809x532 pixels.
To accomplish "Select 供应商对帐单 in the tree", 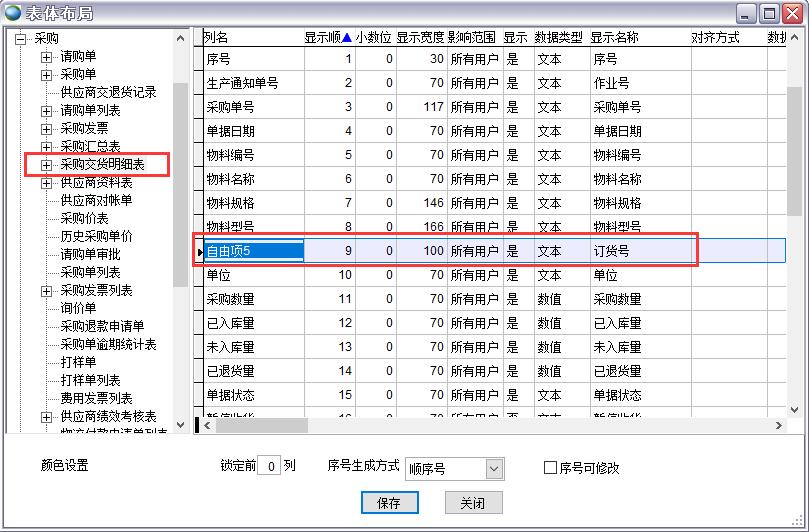I will 96,200.
